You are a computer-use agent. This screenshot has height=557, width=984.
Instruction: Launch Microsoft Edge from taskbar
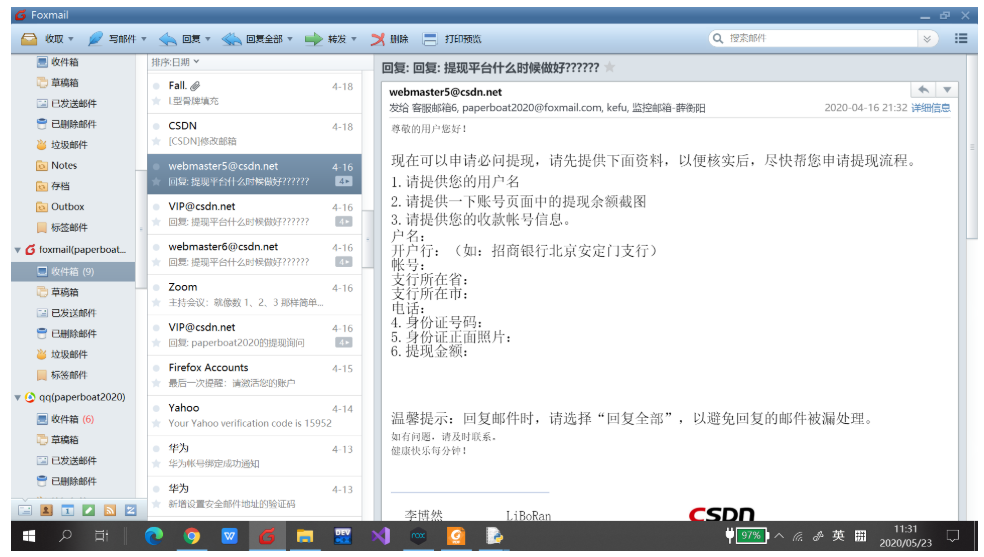click(x=154, y=536)
